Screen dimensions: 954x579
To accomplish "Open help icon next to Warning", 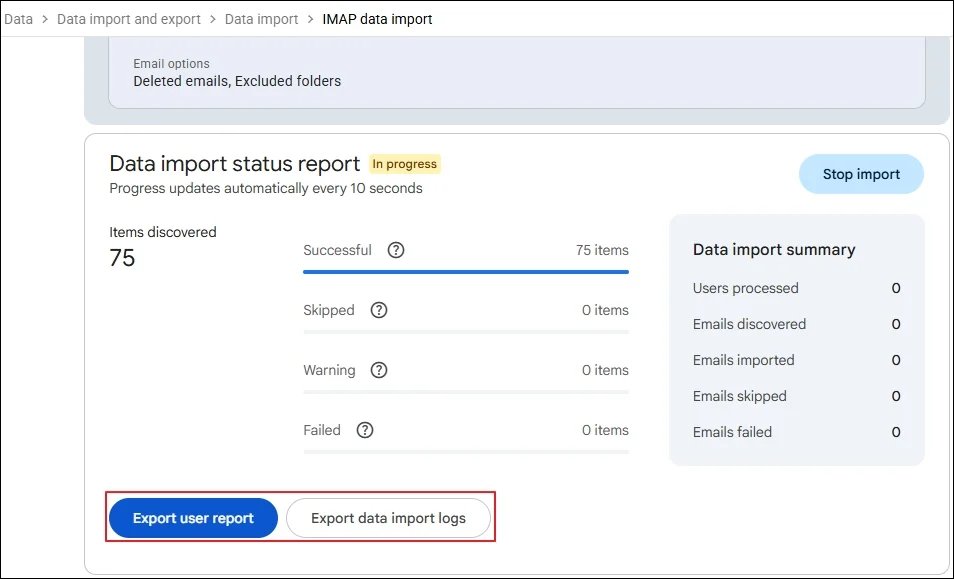I will [379, 370].
